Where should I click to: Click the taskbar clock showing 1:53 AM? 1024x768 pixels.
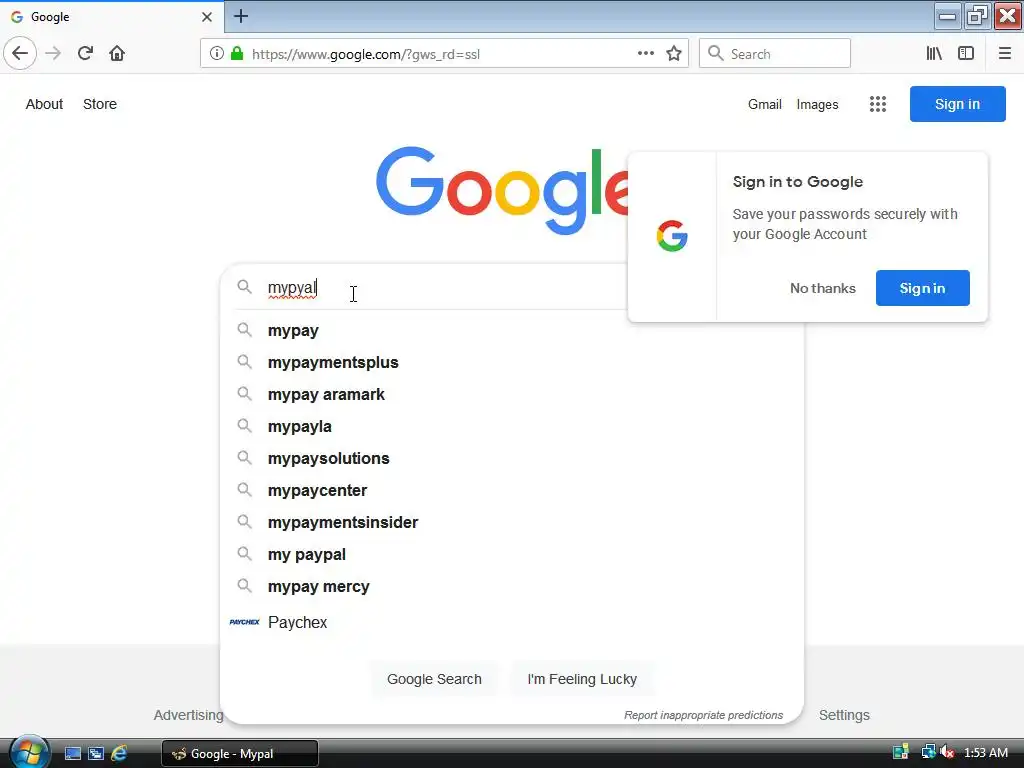coord(985,752)
